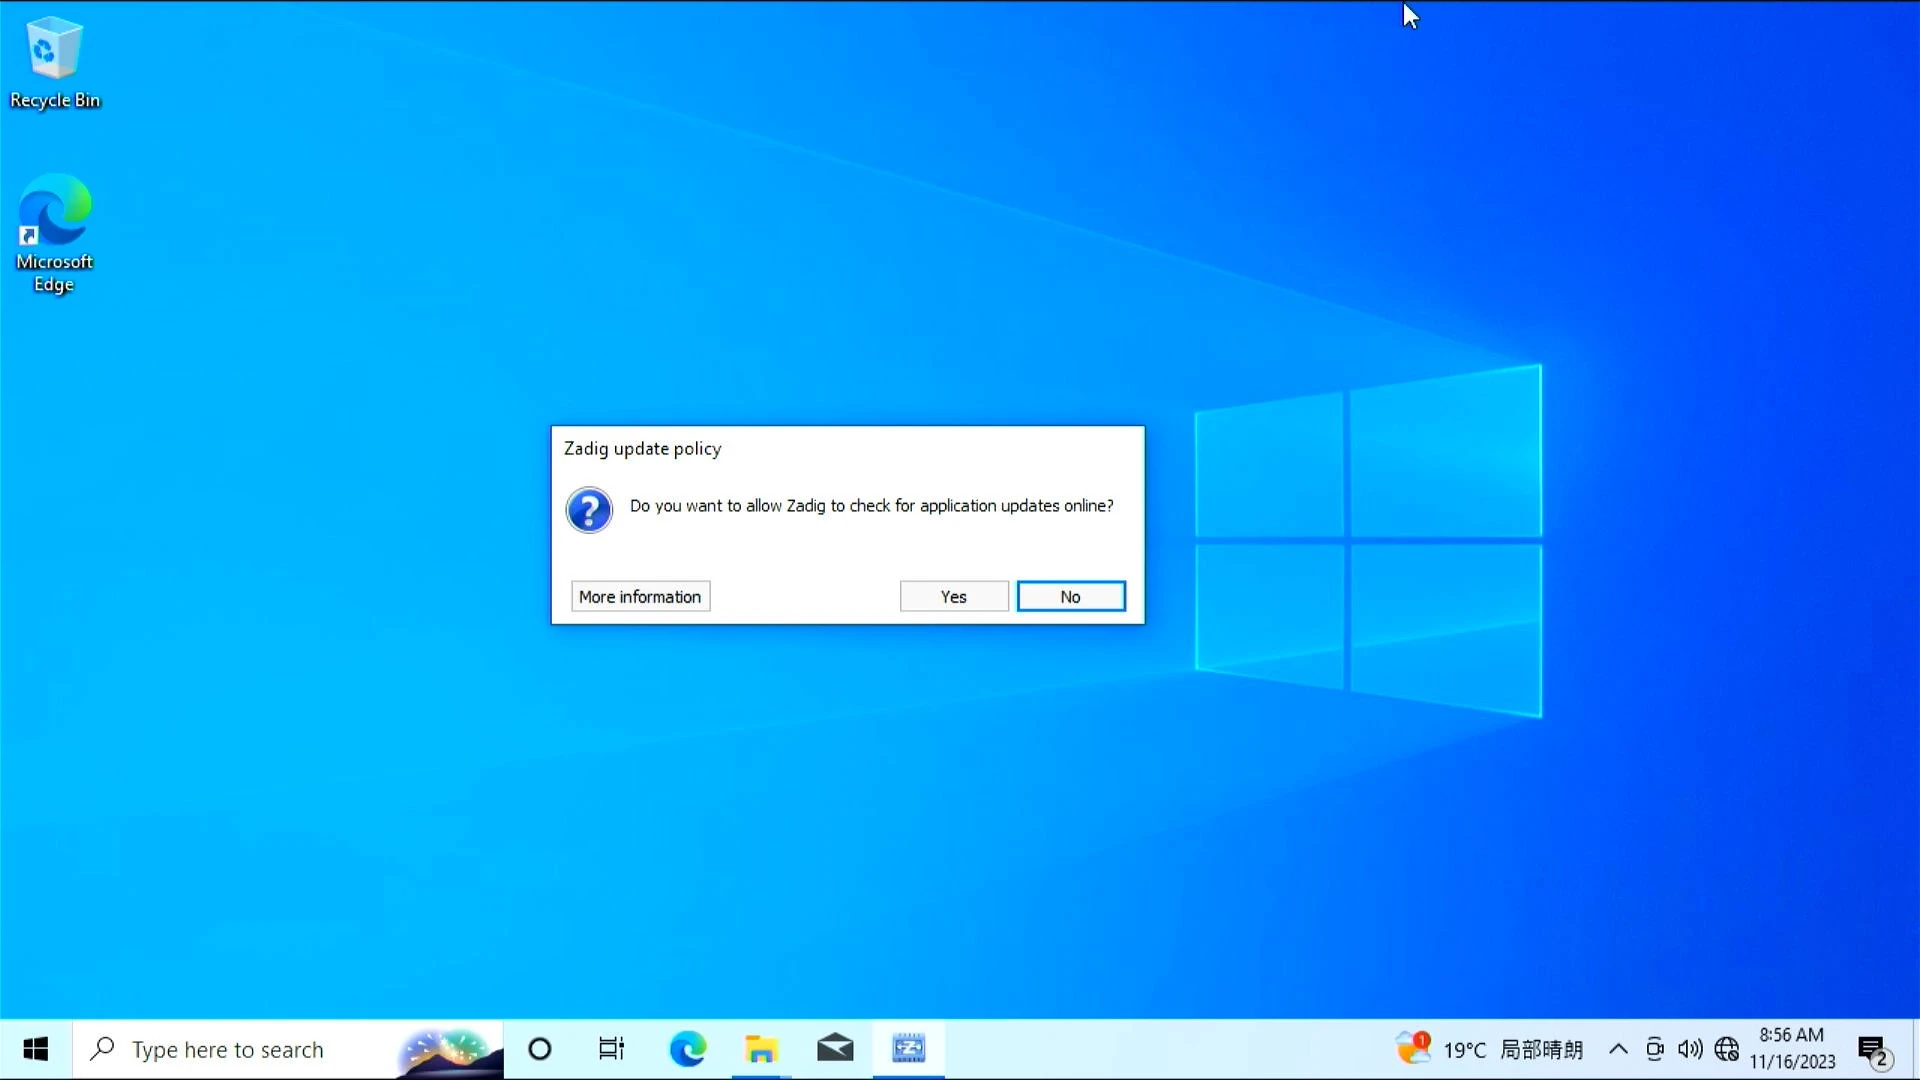
Task: Select the Microsoft Edge desktop shortcut
Action: coord(54,234)
